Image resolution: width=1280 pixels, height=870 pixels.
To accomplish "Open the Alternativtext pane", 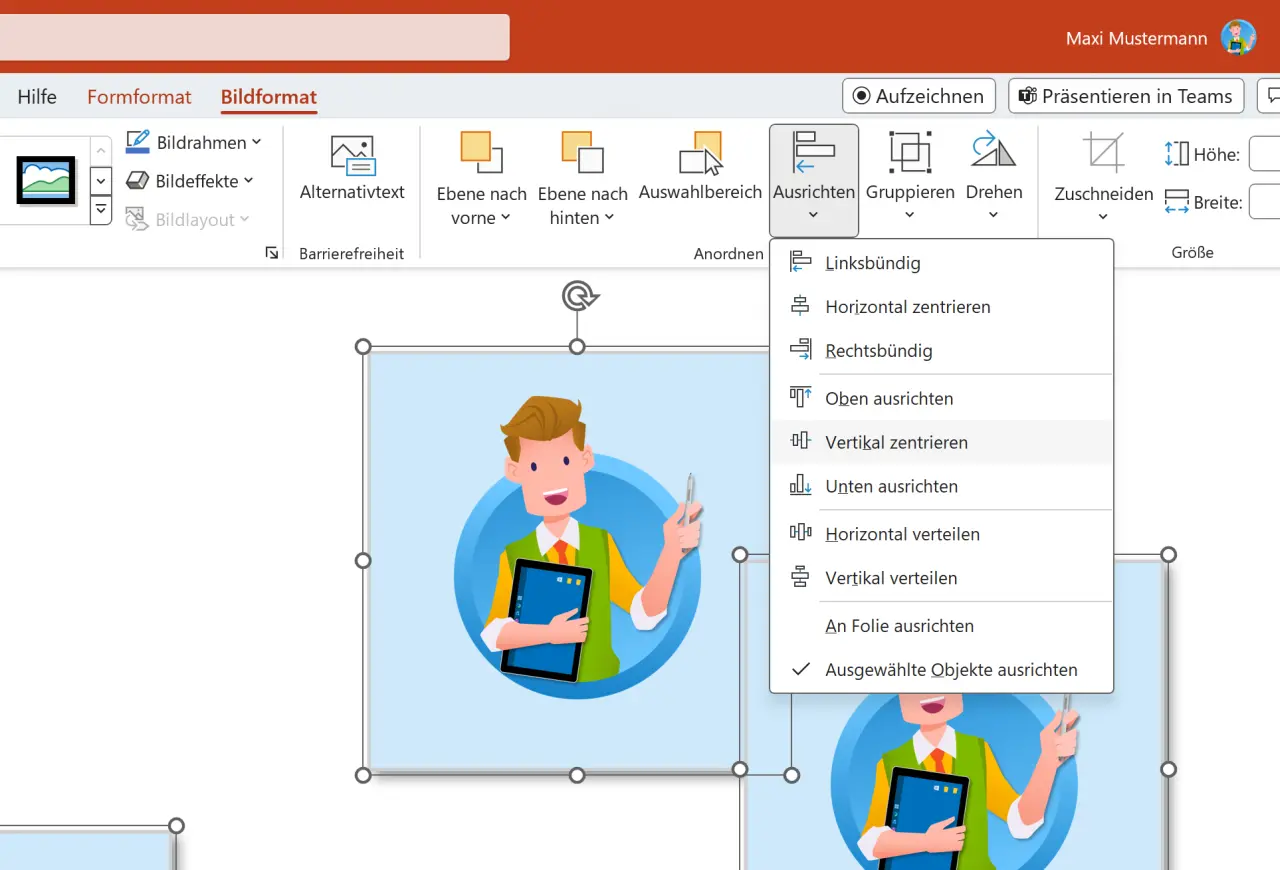I will (352, 160).
